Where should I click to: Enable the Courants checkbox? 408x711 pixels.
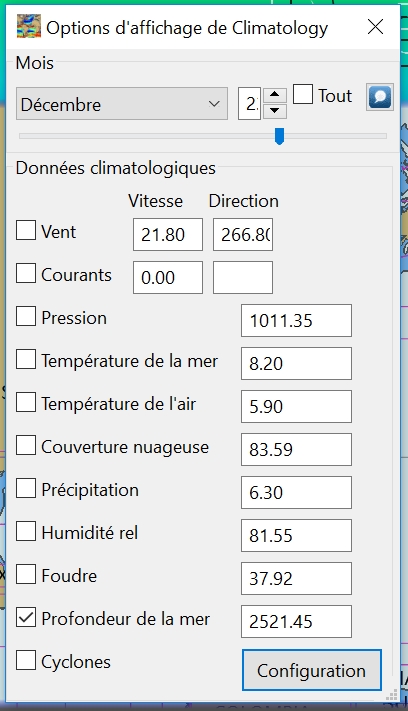coord(26,273)
